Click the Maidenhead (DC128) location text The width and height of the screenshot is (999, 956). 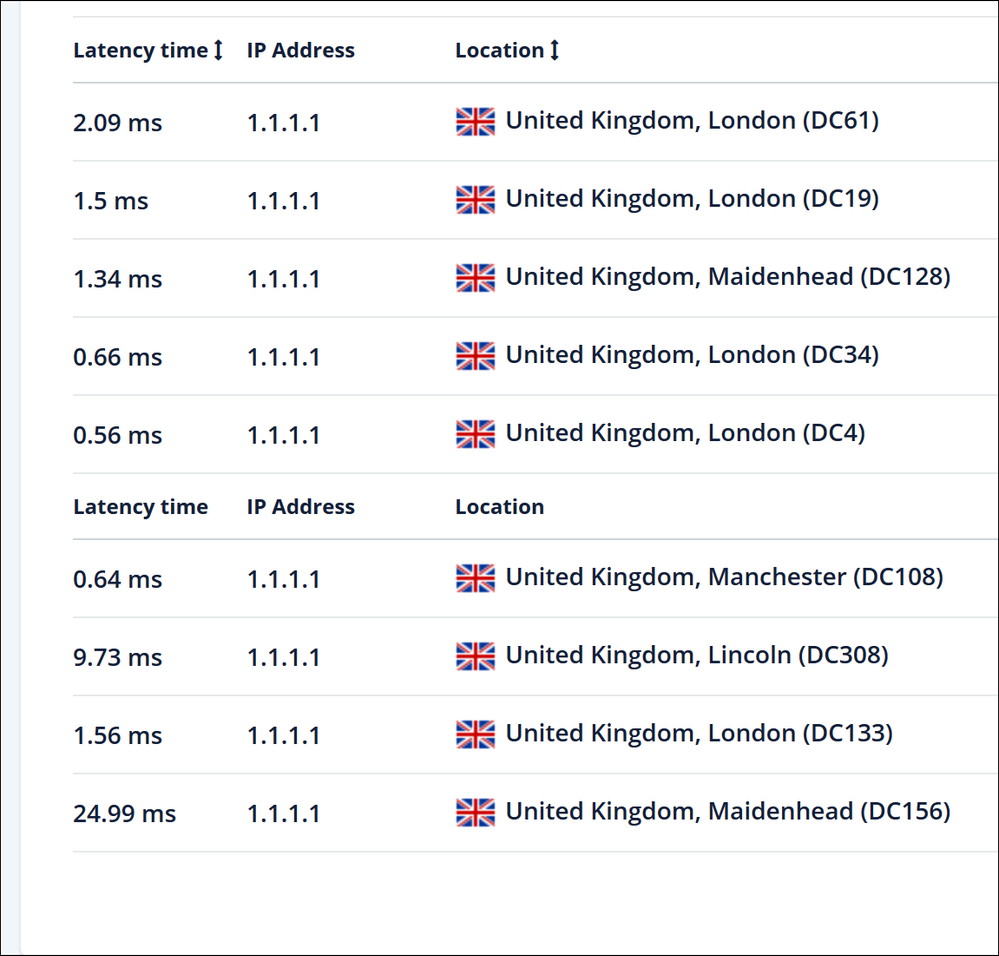(x=728, y=277)
